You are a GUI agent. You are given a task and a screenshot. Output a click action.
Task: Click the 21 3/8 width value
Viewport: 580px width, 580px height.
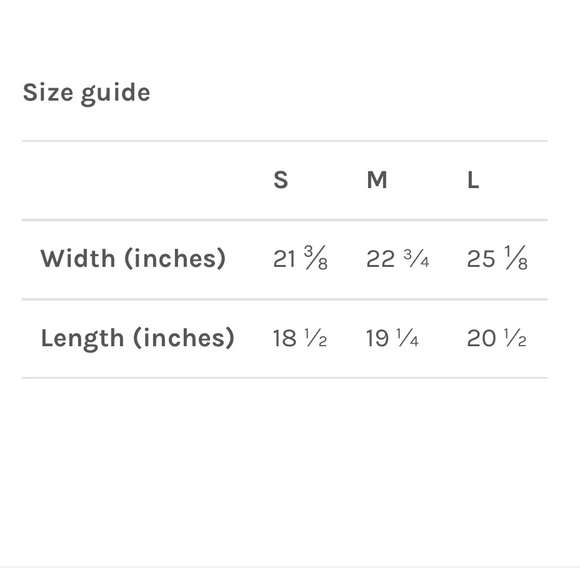coord(300,258)
